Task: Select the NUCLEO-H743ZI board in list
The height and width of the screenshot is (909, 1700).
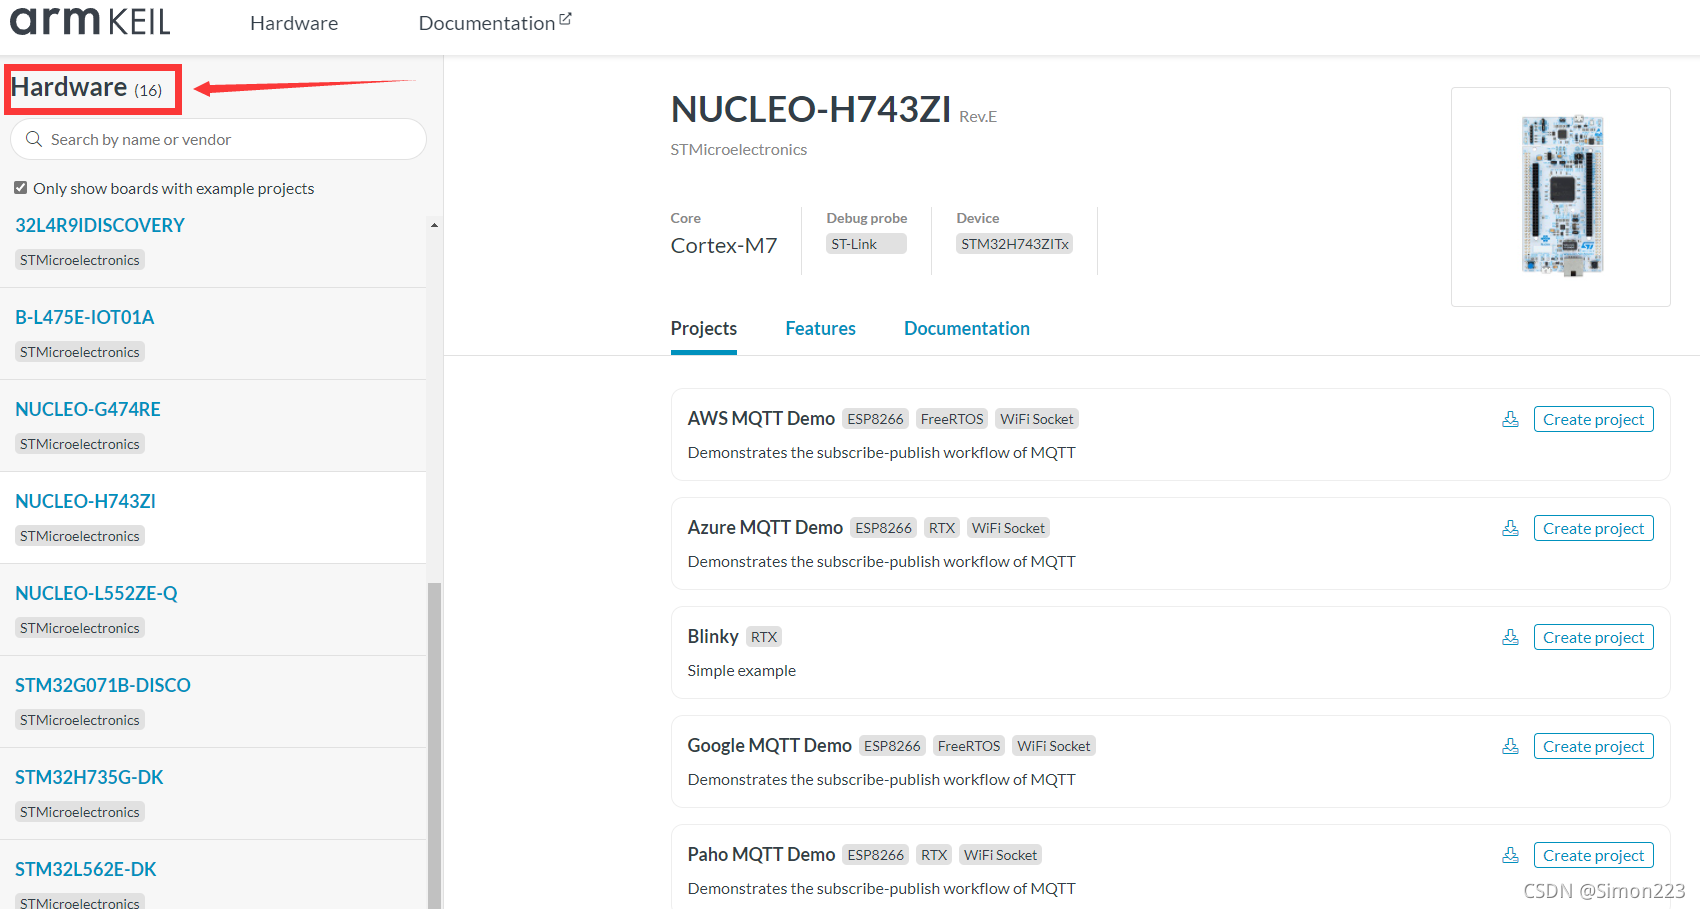Action: tap(86, 502)
